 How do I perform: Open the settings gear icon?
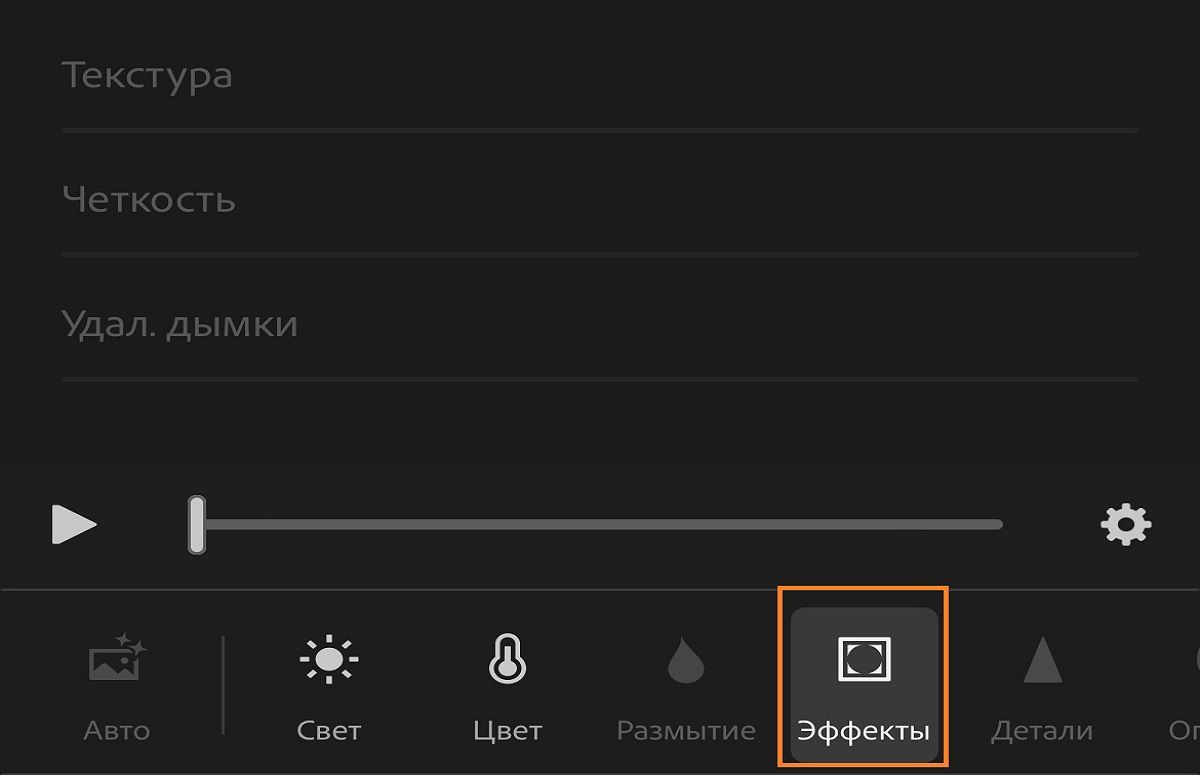coord(1125,522)
